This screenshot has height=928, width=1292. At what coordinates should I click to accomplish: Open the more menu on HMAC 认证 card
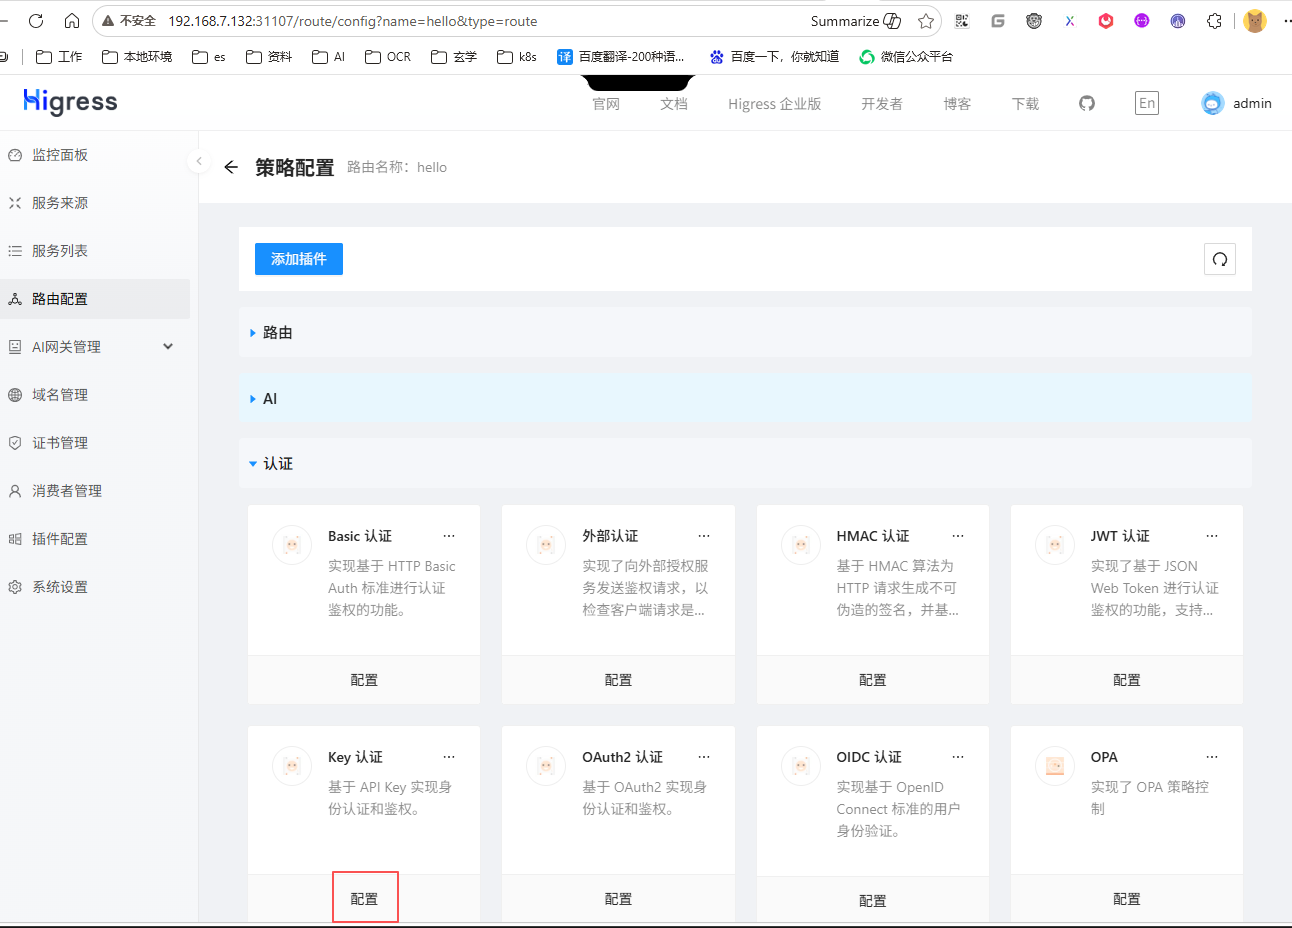pyautogui.click(x=958, y=536)
